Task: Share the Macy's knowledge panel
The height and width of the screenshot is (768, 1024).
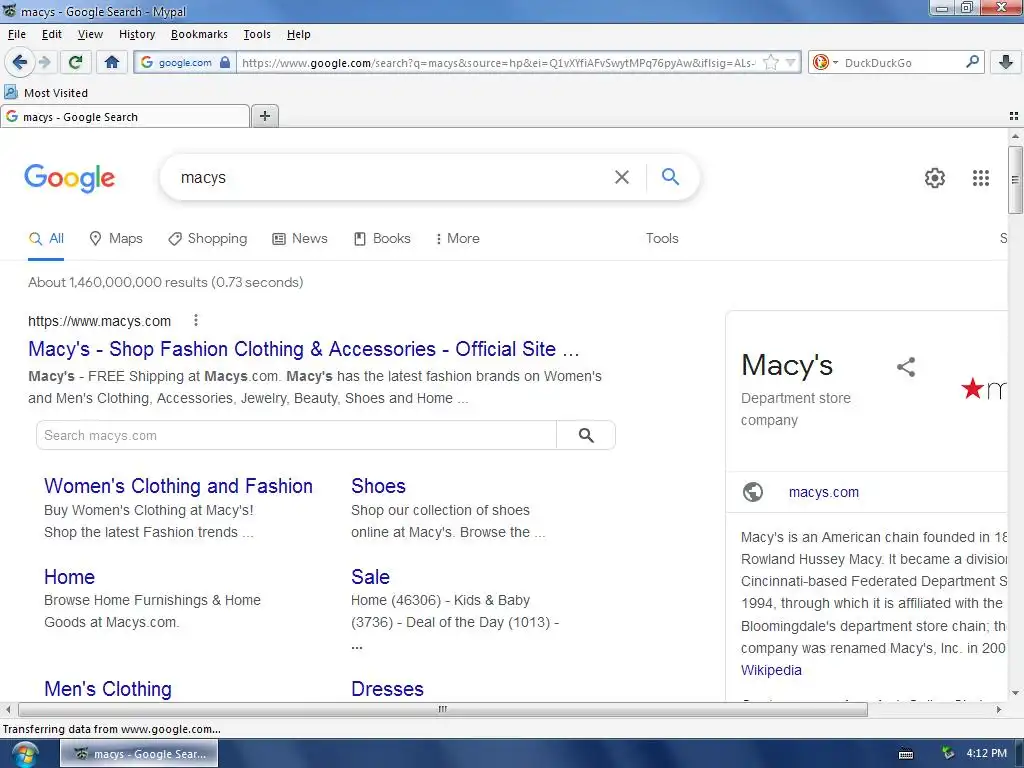Action: click(x=906, y=367)
